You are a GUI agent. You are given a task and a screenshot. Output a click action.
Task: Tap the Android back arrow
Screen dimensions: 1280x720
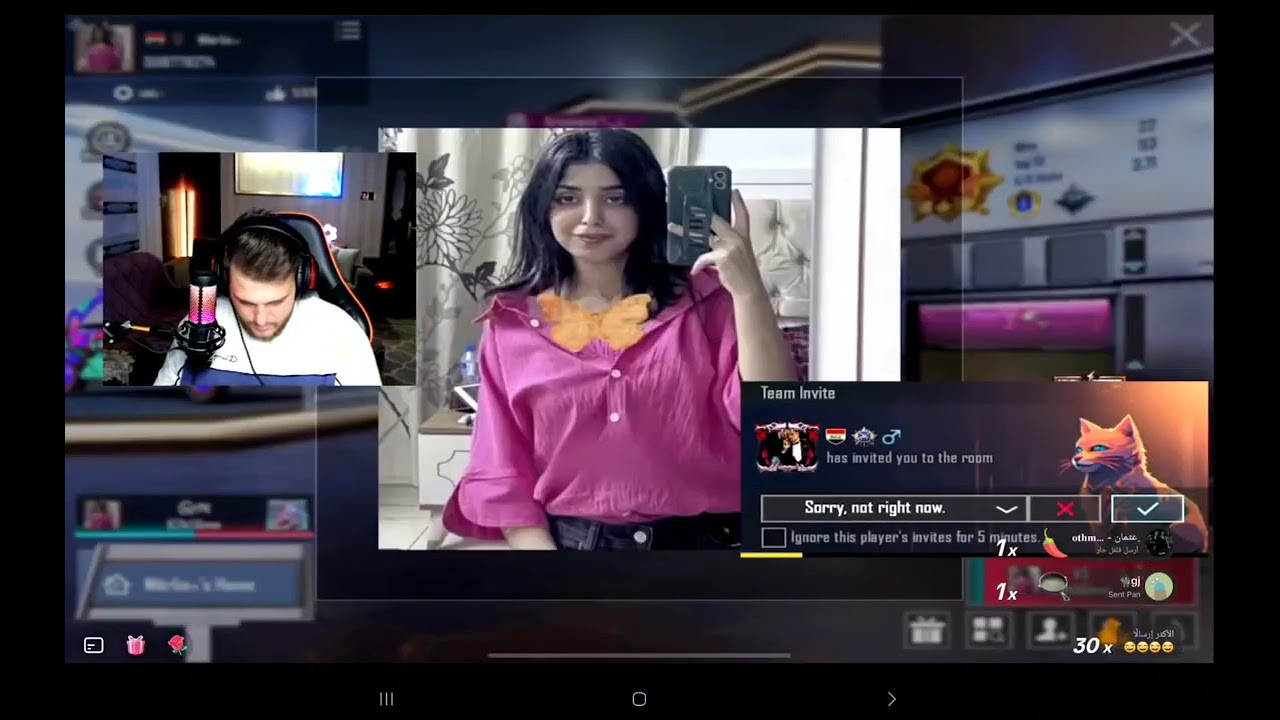(x=891, y=699)
